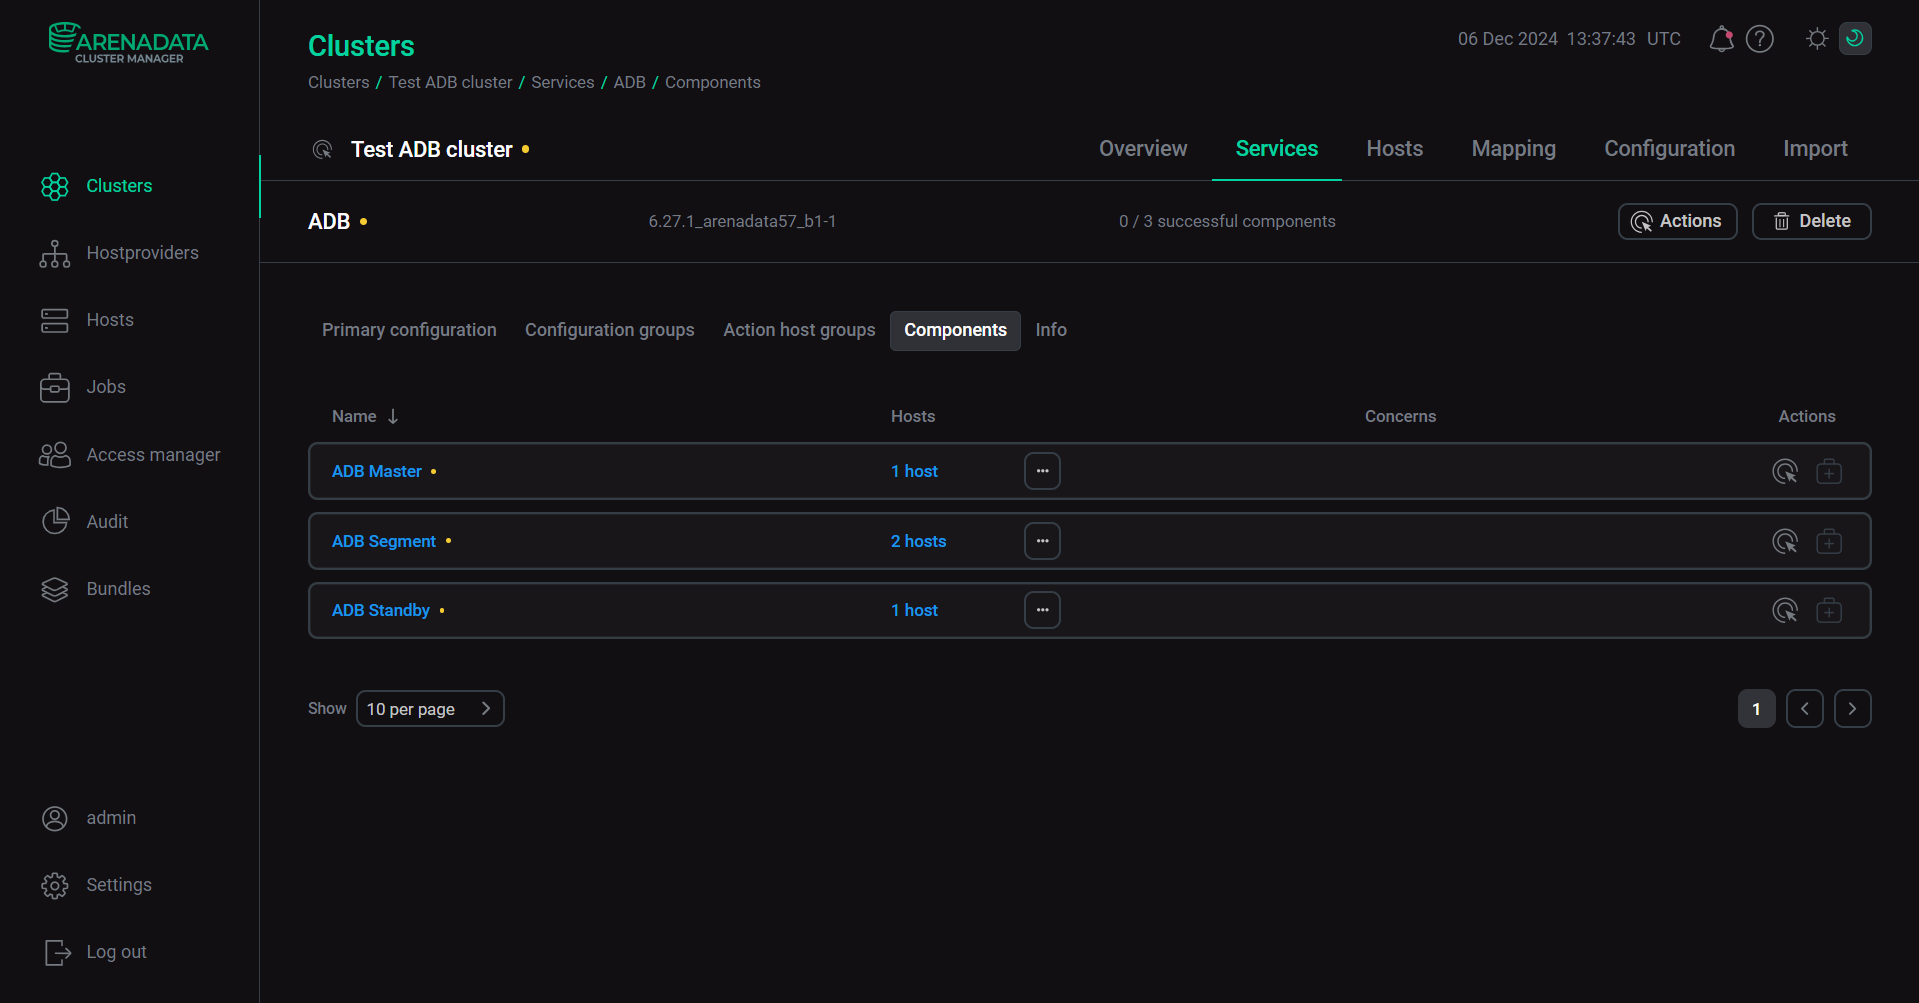Sort by Name column arrow
The width and height of the screenshot is (1919, 1003).
393,416
